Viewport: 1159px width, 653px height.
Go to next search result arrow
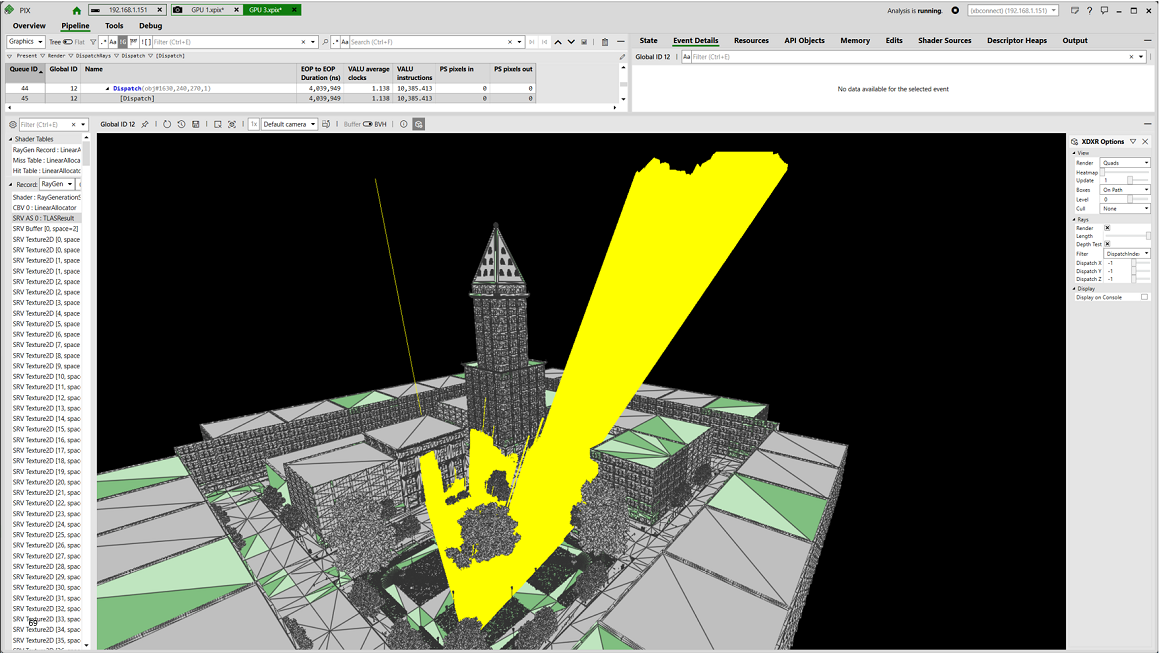571,42
